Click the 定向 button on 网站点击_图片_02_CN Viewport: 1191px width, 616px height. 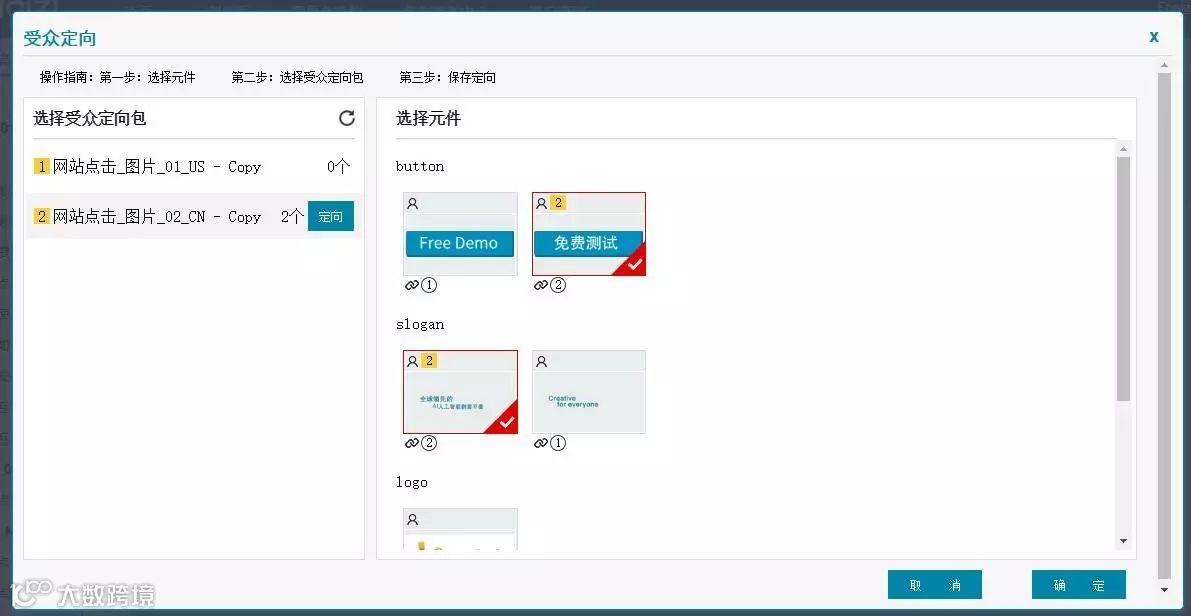pos(331,216)
